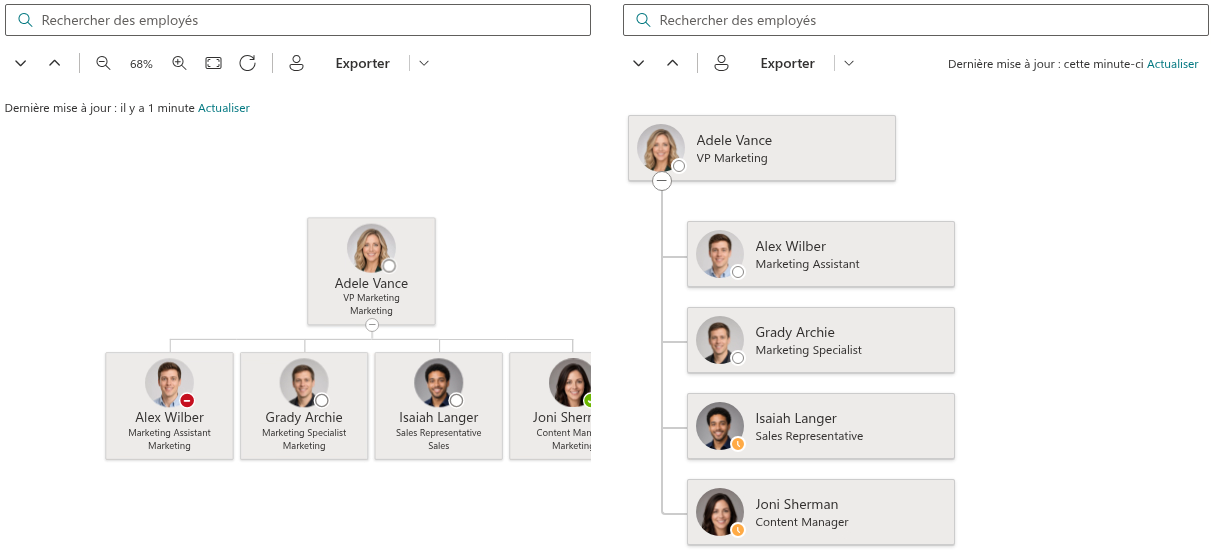Click Adele Vance photo in left chart
Image resolution: width=1220 pixels, height=560 pixels.
click(371, 248)
